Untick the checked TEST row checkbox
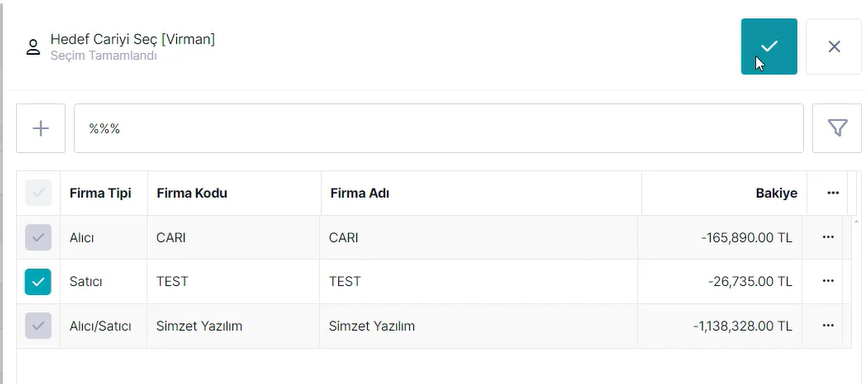 click(x=38, y=282)
